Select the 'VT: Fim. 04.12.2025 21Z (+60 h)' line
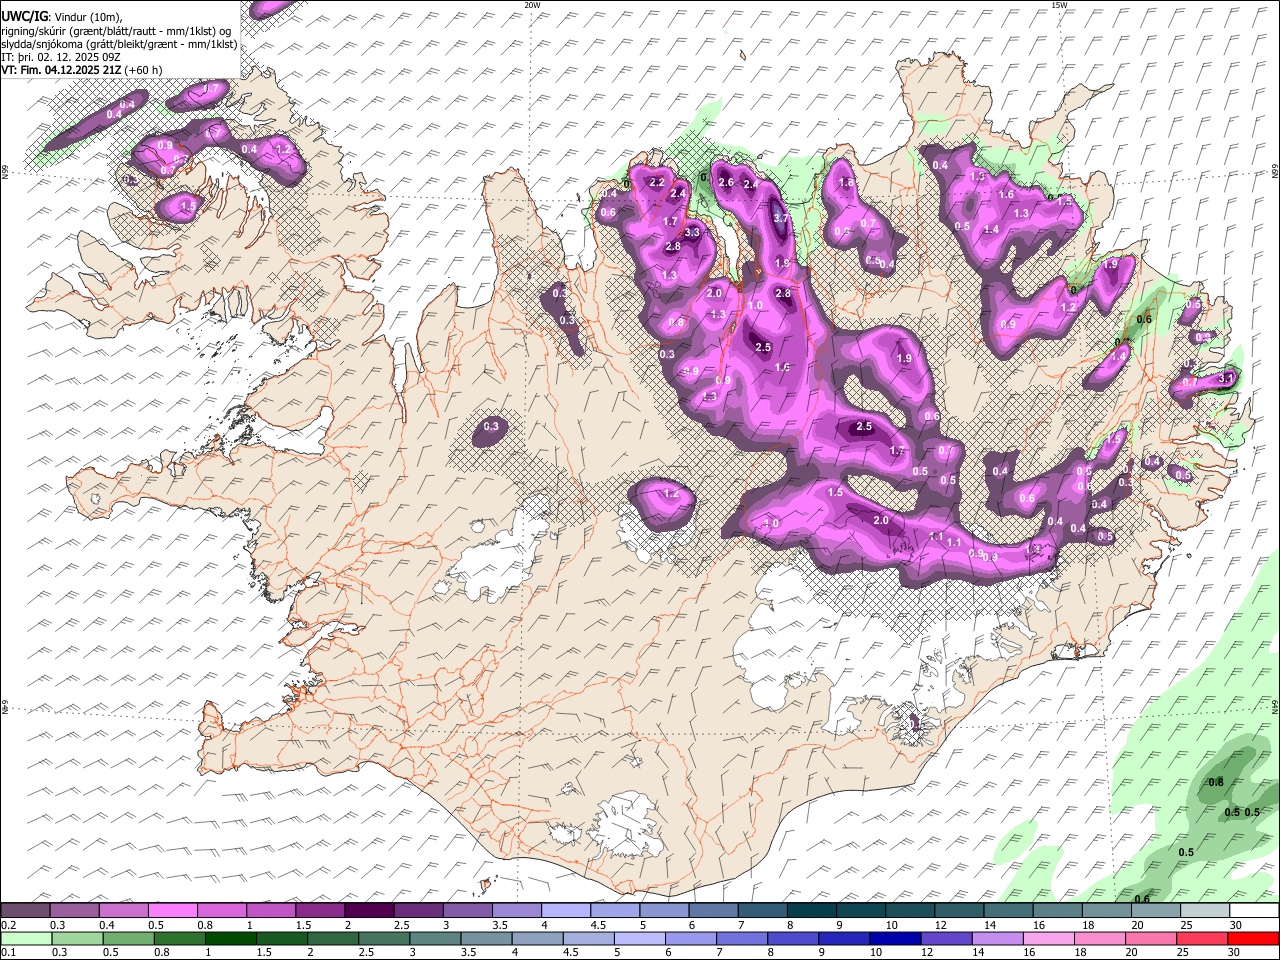Screen dimensions: 1280x960 point(82,70)
